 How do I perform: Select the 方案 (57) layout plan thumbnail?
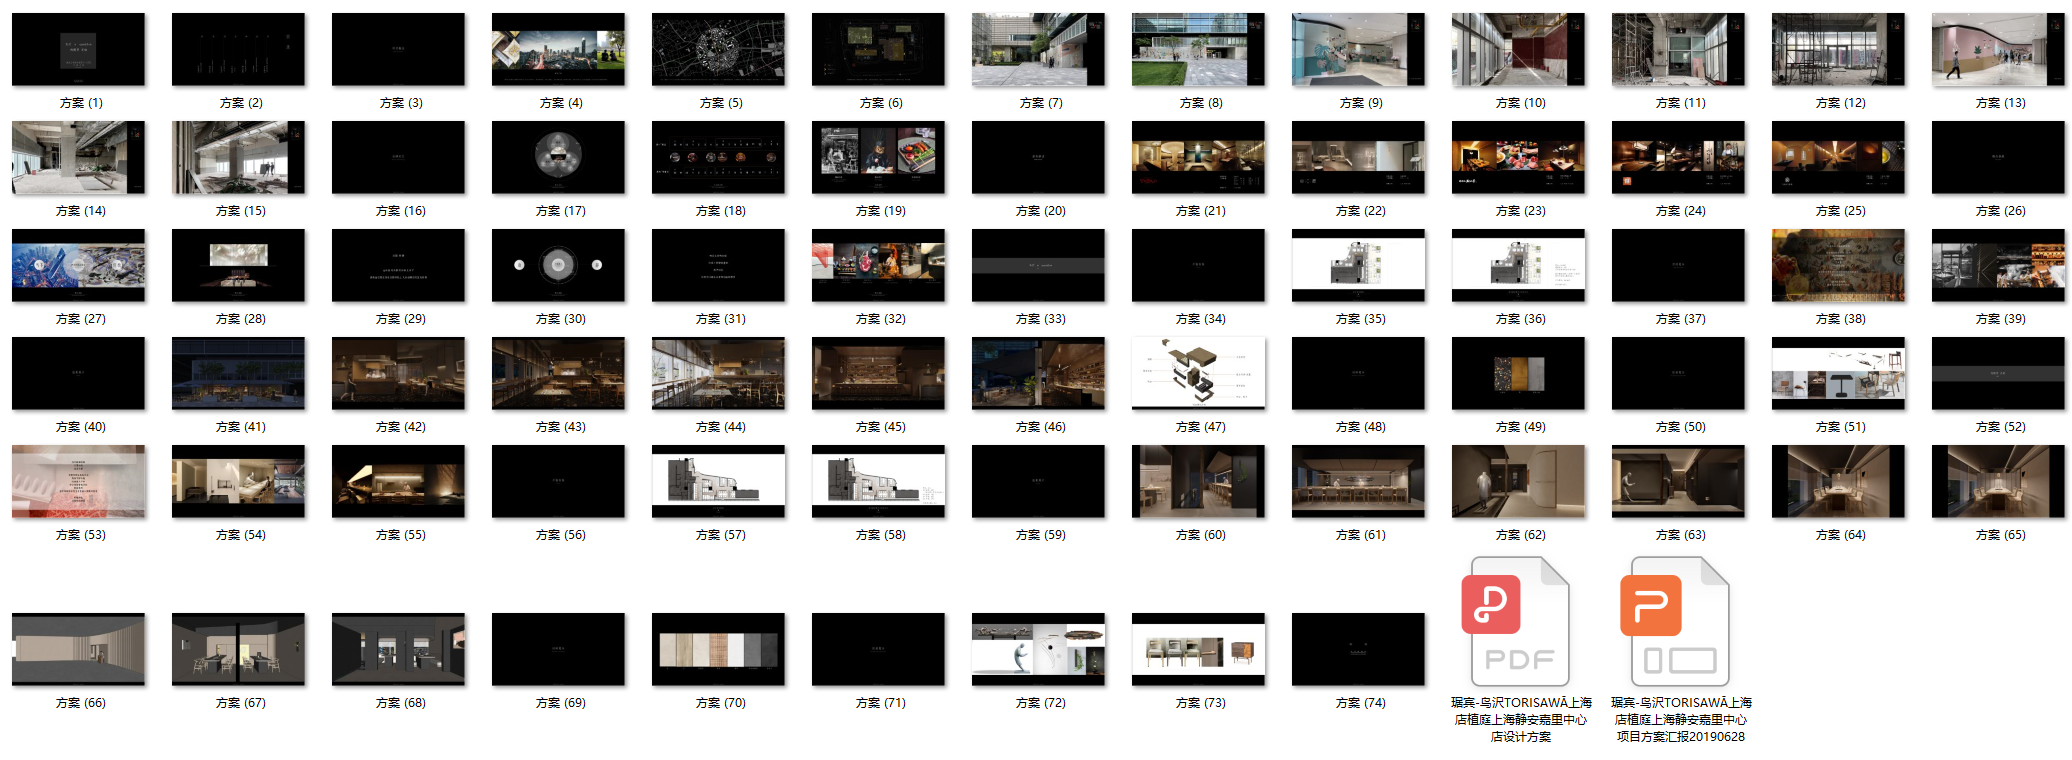click(718, 481)
